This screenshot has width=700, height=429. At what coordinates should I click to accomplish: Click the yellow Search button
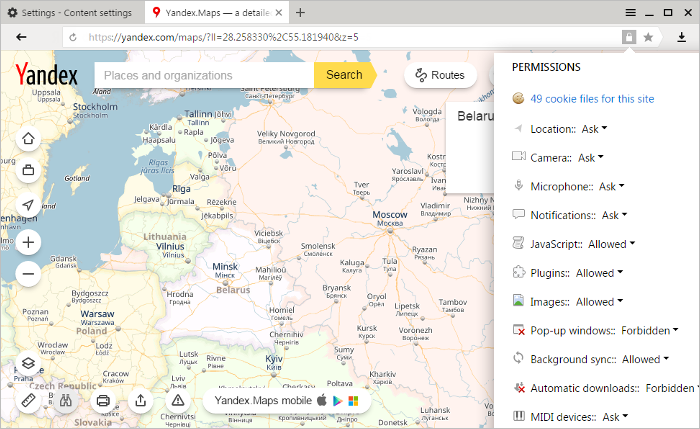point(345,75)
